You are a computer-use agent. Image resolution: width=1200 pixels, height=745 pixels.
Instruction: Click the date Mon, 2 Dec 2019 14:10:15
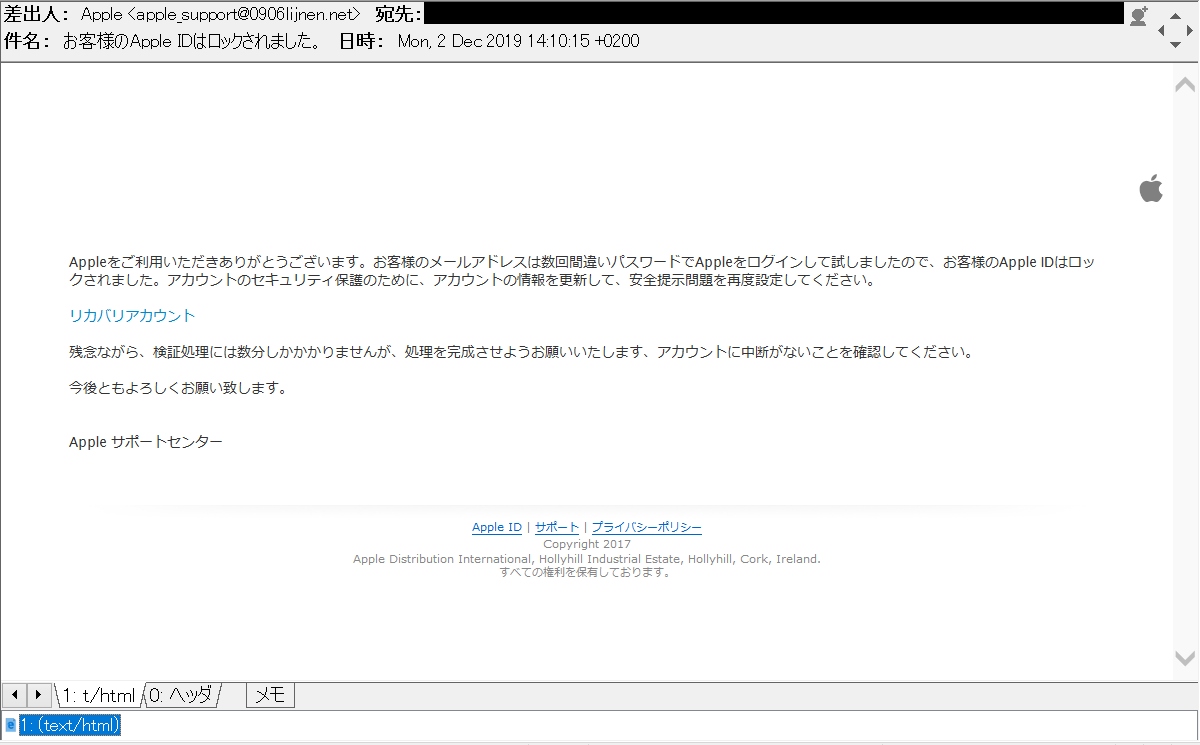(496, 41)
